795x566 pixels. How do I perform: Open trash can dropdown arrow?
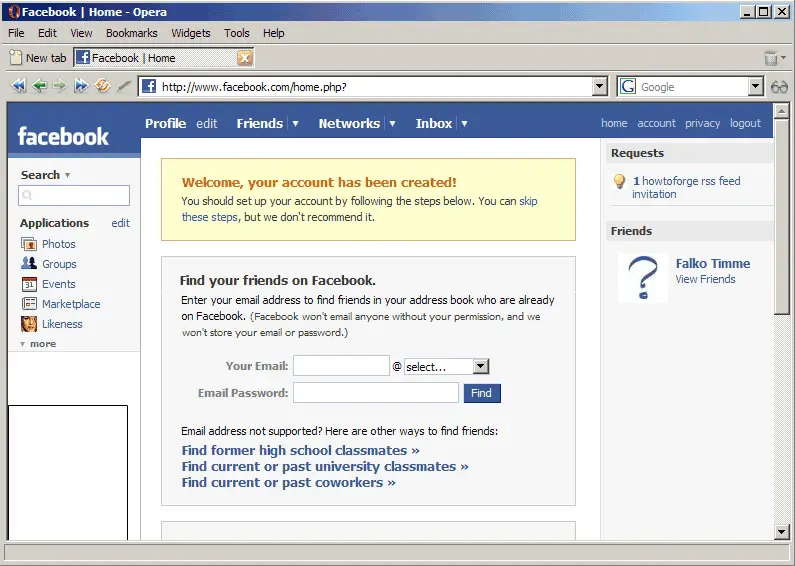coord(784,58)
